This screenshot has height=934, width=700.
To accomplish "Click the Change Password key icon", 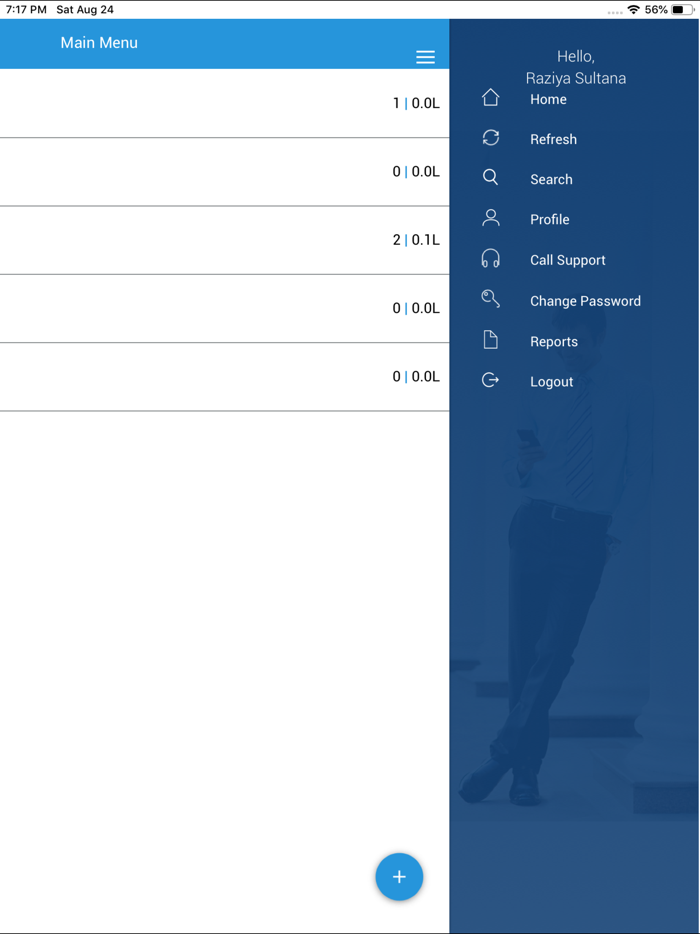I will [490, 298].
